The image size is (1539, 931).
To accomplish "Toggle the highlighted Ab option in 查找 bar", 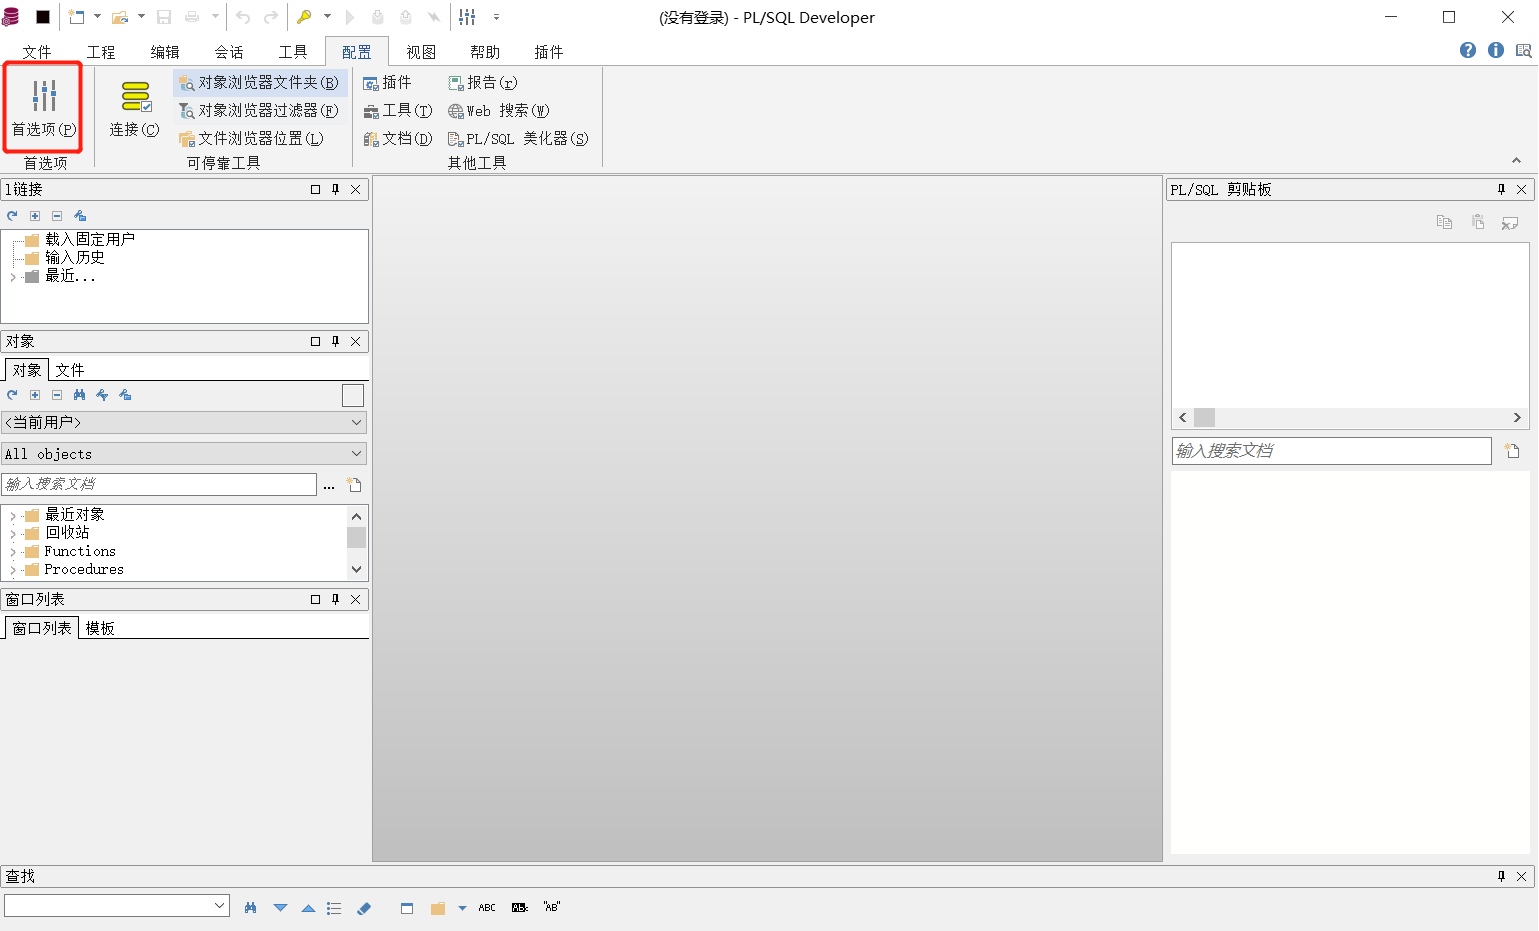I will 520,908.
